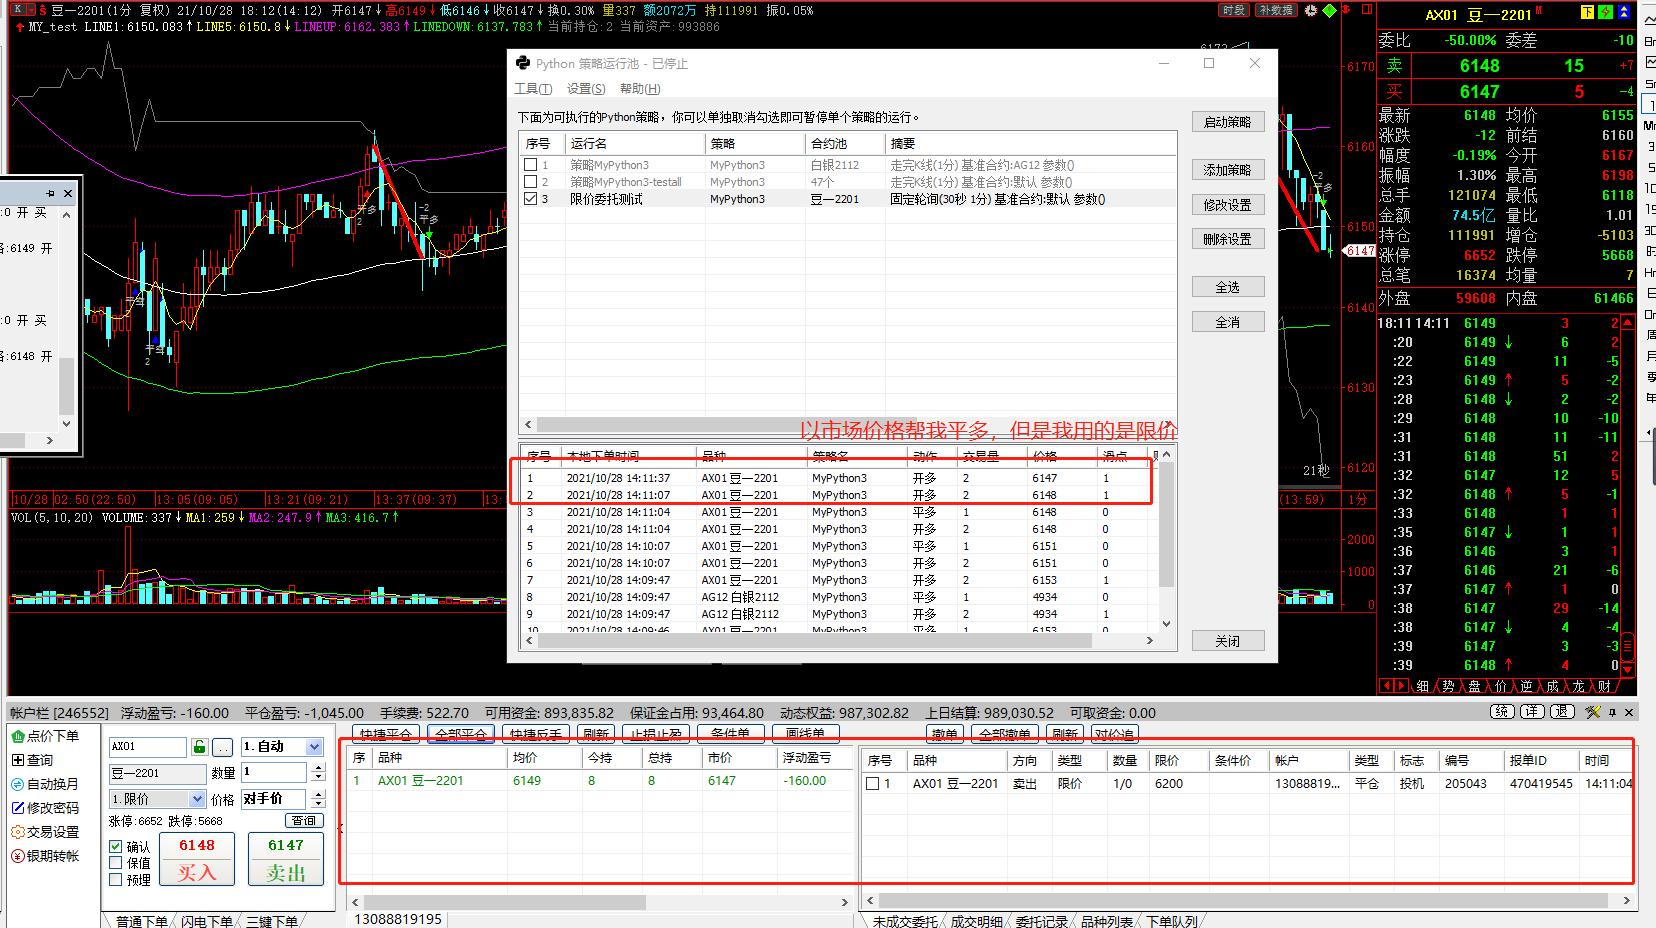Click 删除设置 button

1228,239
